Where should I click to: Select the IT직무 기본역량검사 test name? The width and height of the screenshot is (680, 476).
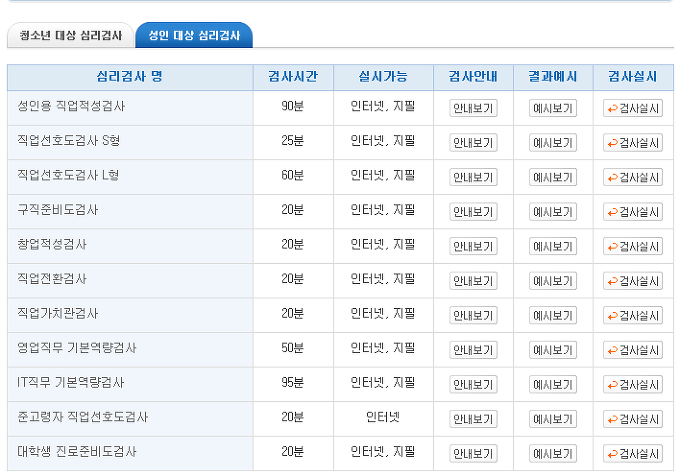(x=71, y=382)
